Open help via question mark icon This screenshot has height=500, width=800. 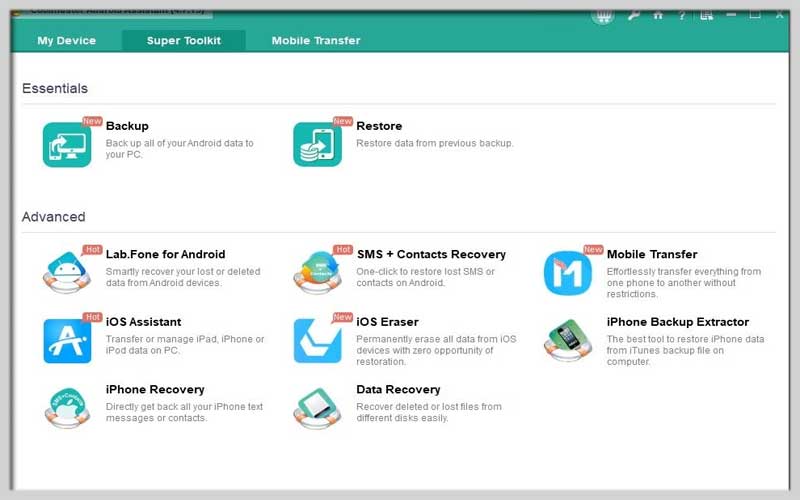682,15
